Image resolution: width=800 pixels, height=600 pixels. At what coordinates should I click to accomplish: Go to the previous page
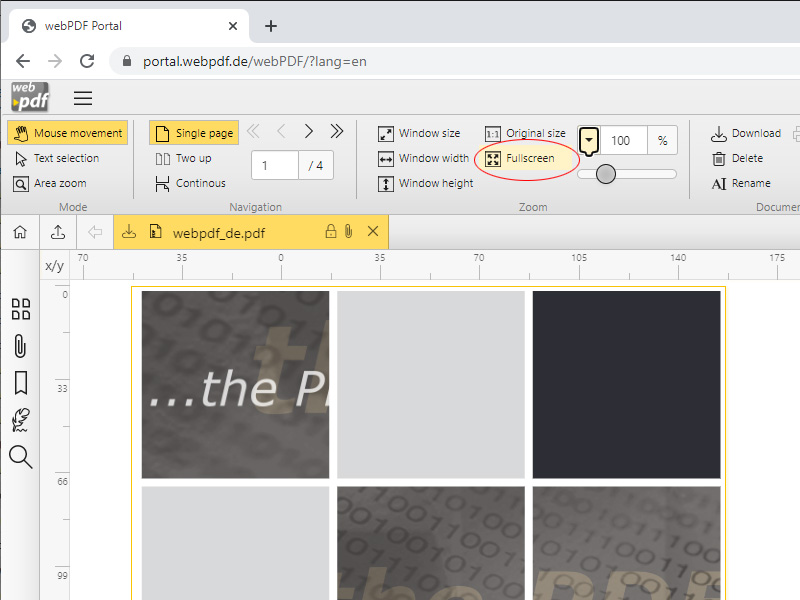281,132
